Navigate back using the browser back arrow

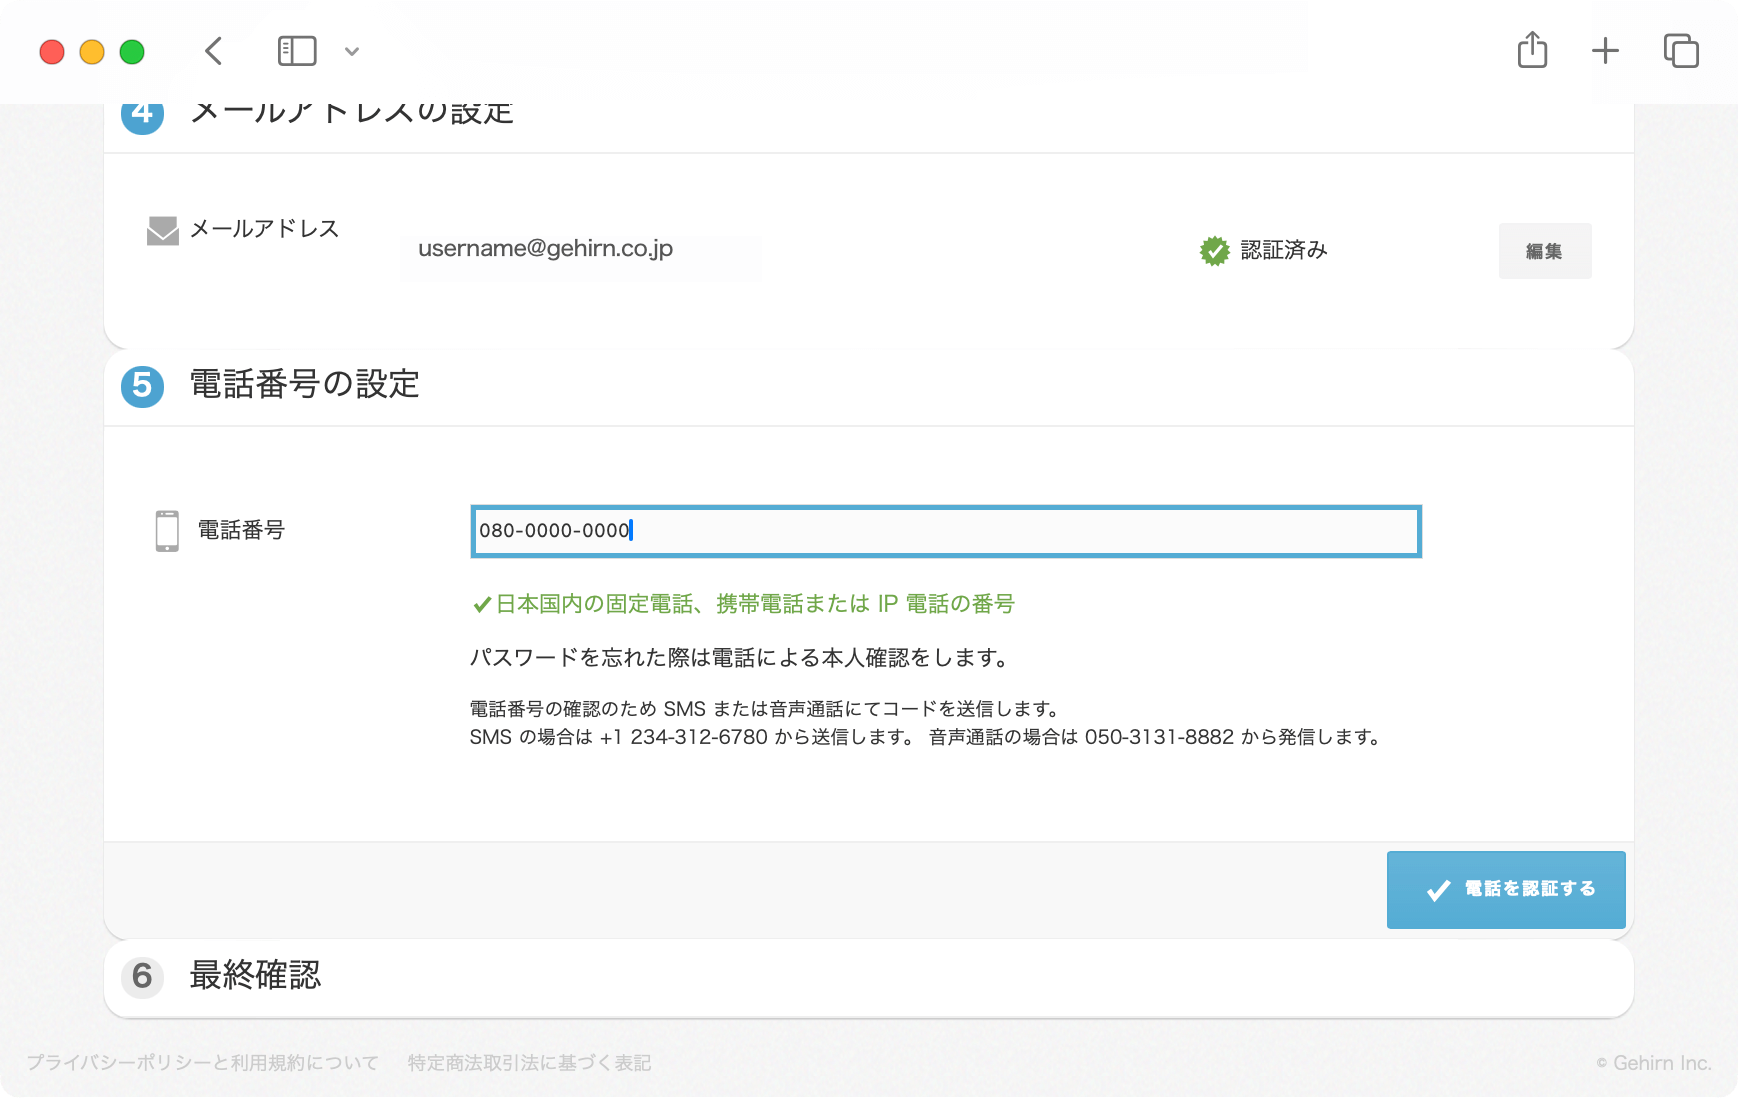[x=212, y=51]
